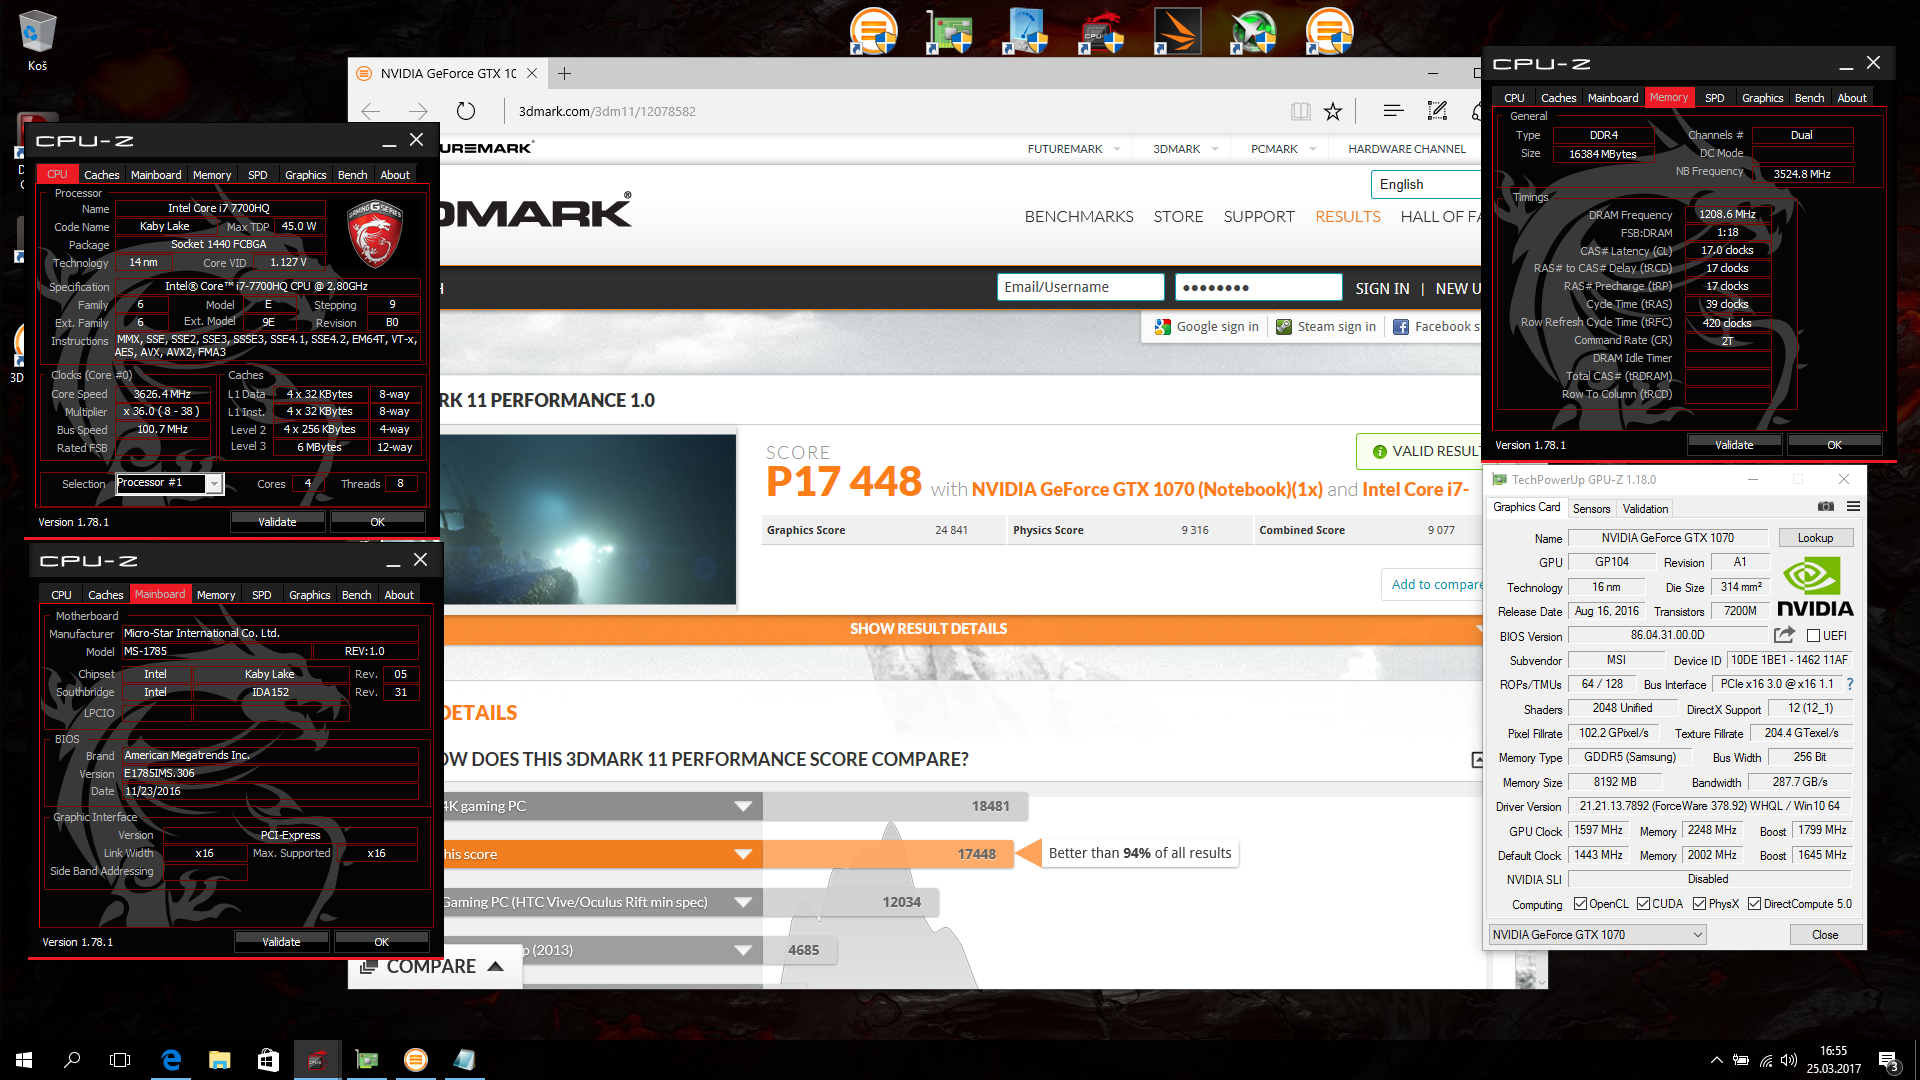
Task: Click Lookup button in GPU-Z
Action: [x=1815, y=538]
